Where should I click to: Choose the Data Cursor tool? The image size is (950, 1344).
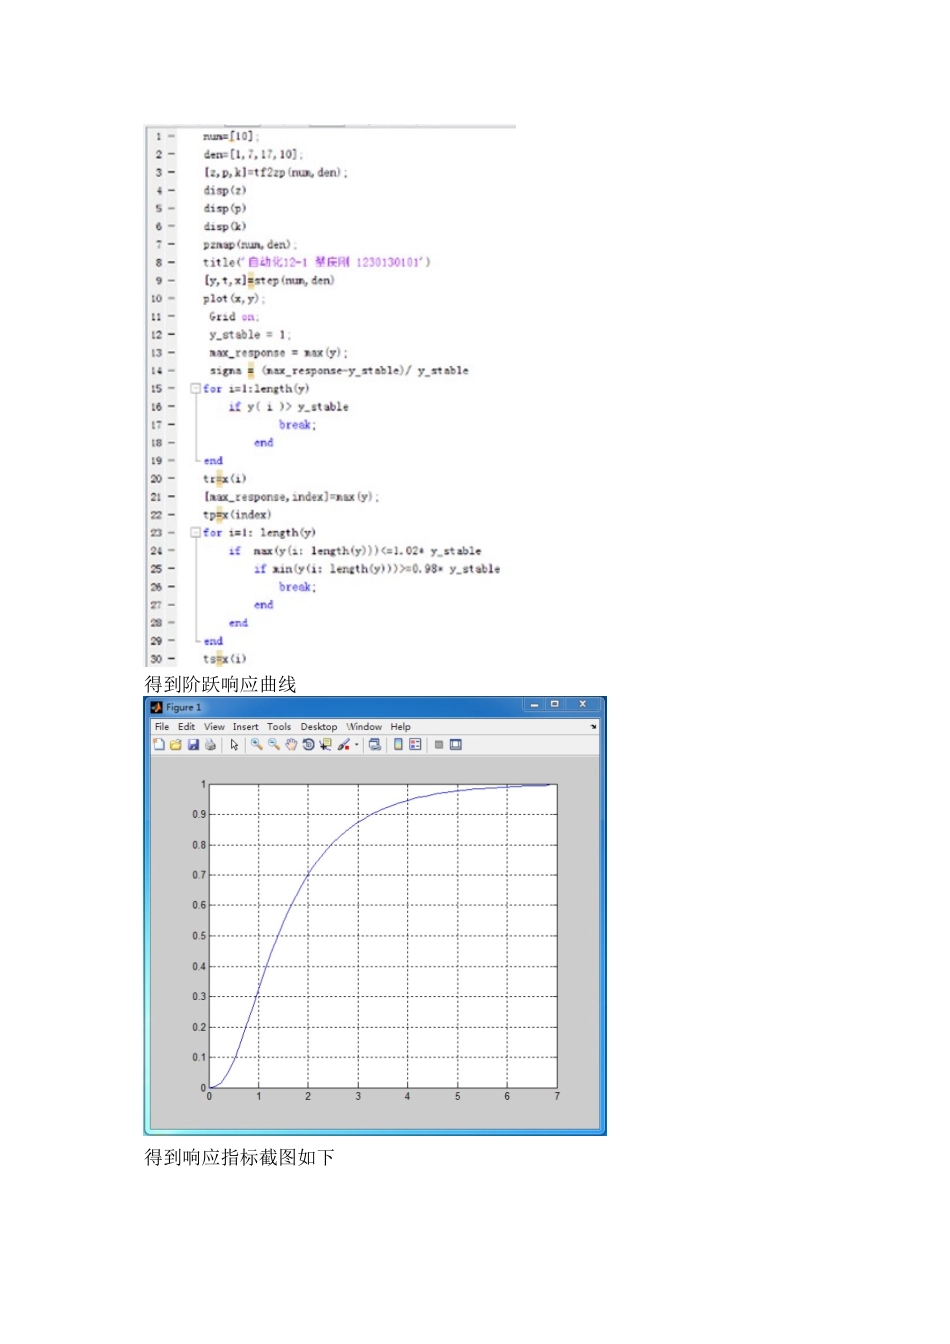[x=325, y=744]
